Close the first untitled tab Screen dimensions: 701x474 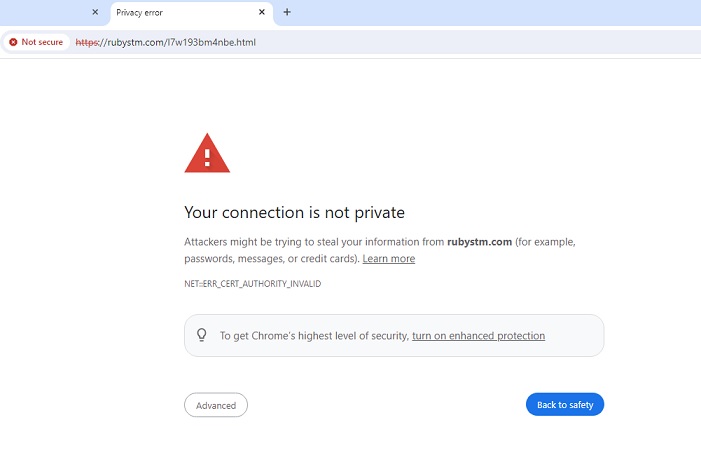[x=95, y=12]
